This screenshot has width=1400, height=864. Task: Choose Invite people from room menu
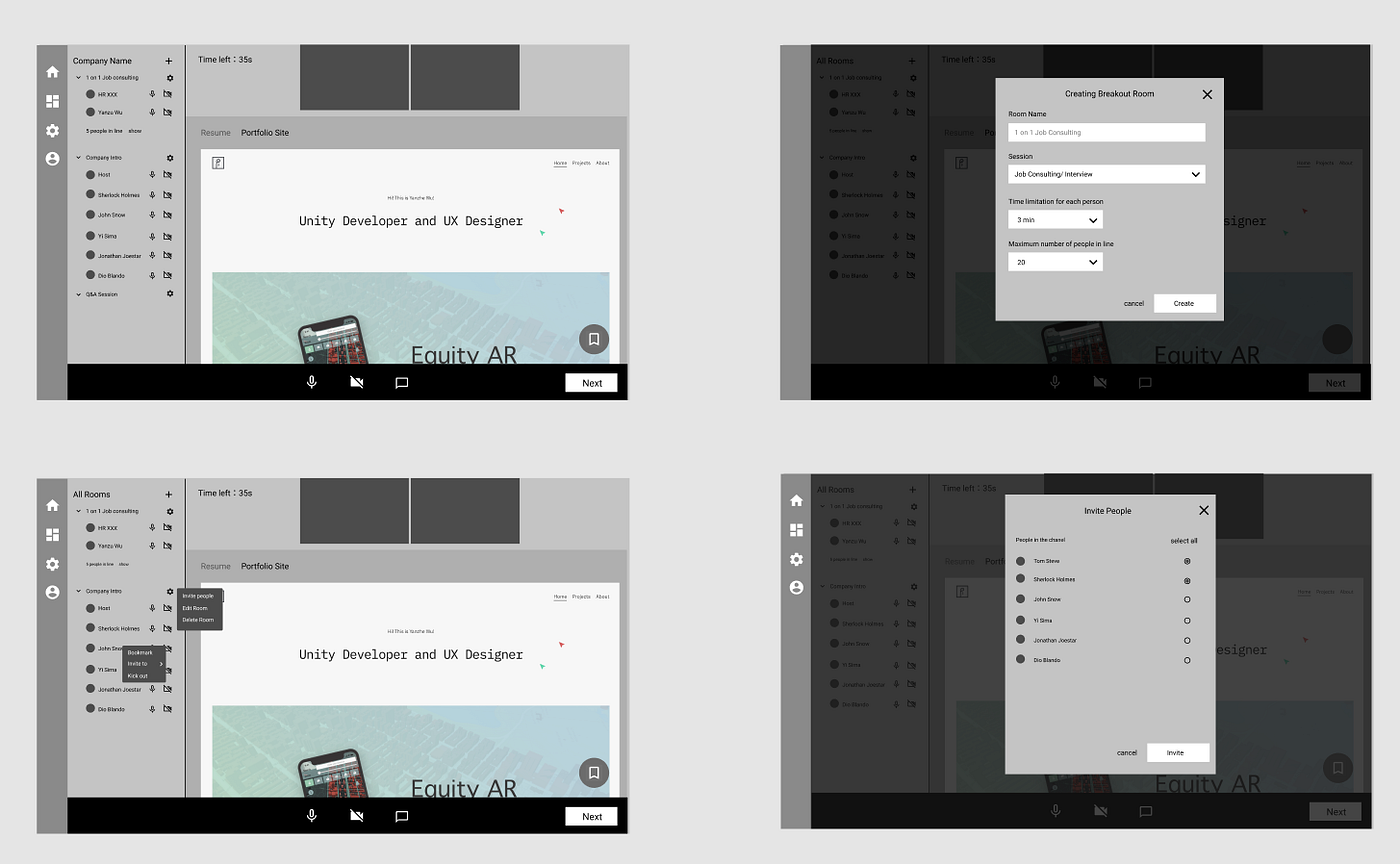click(x=198, y=596)
